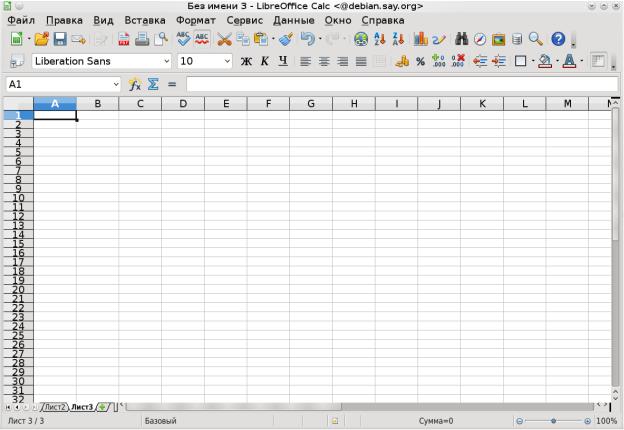
Task: Open the page preview icon
Action: 161,39
